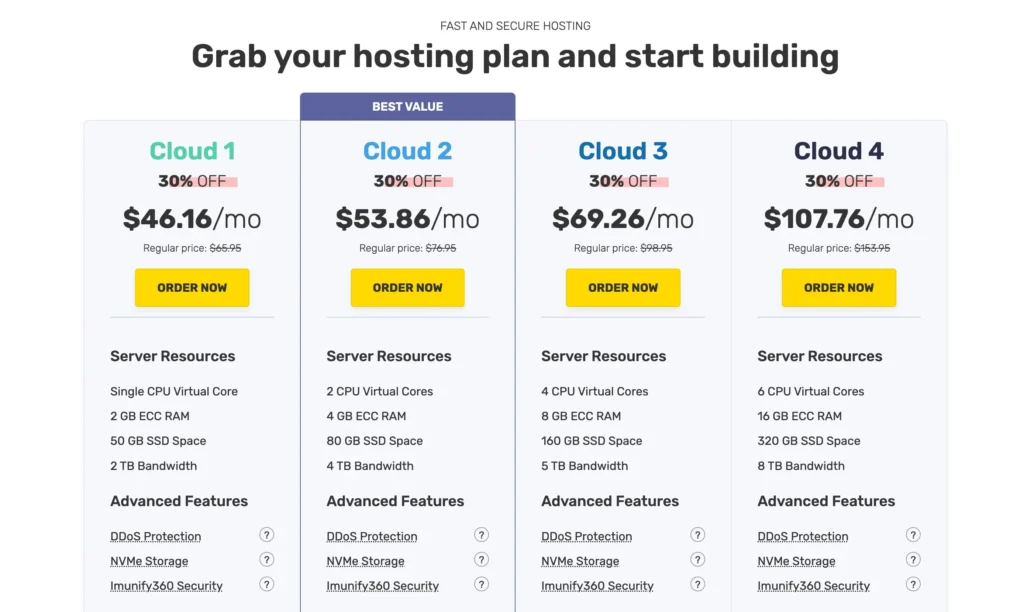Open the DDoS Protection help icon for Cloud 1
The height and width of the screenshot is (612, 1024).
[x=266, y=535]
